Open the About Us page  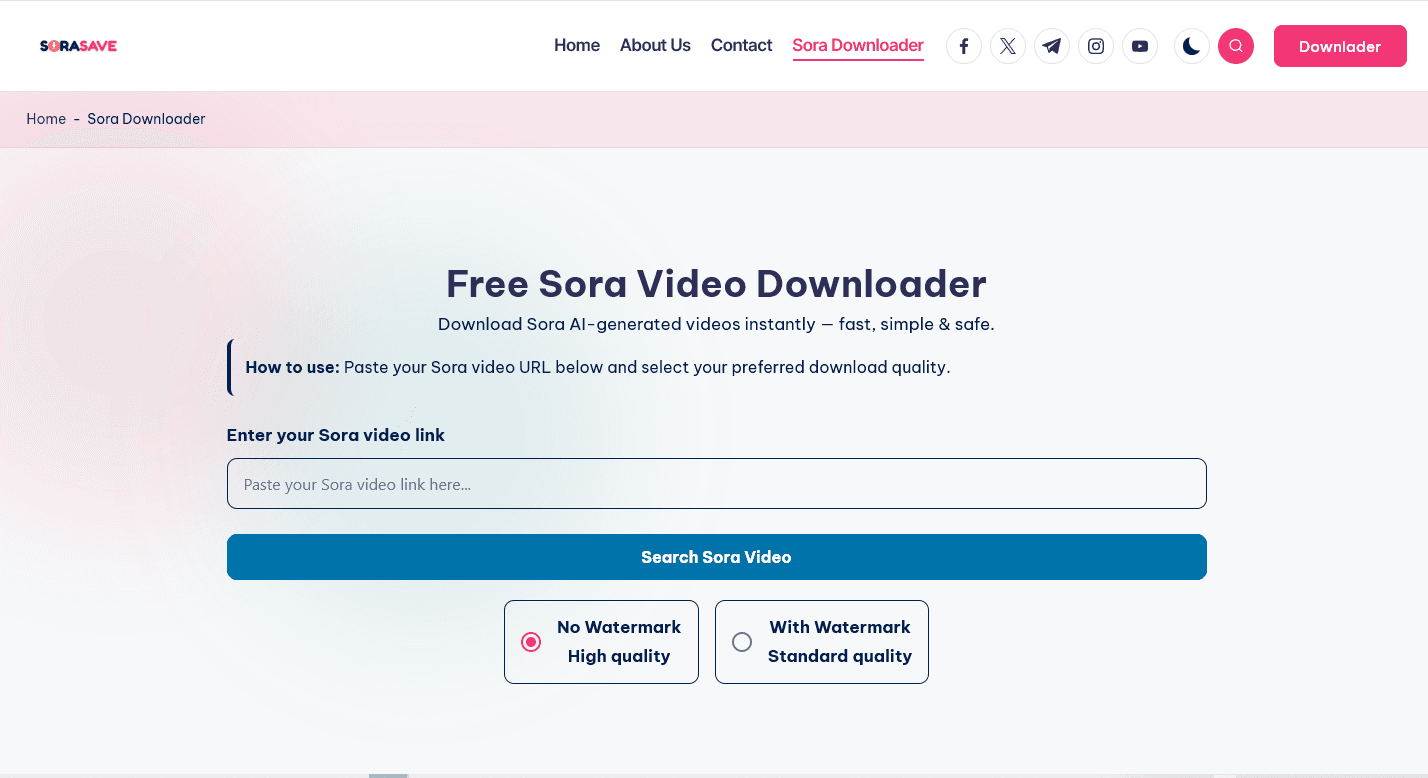click(x=655, y=45)
